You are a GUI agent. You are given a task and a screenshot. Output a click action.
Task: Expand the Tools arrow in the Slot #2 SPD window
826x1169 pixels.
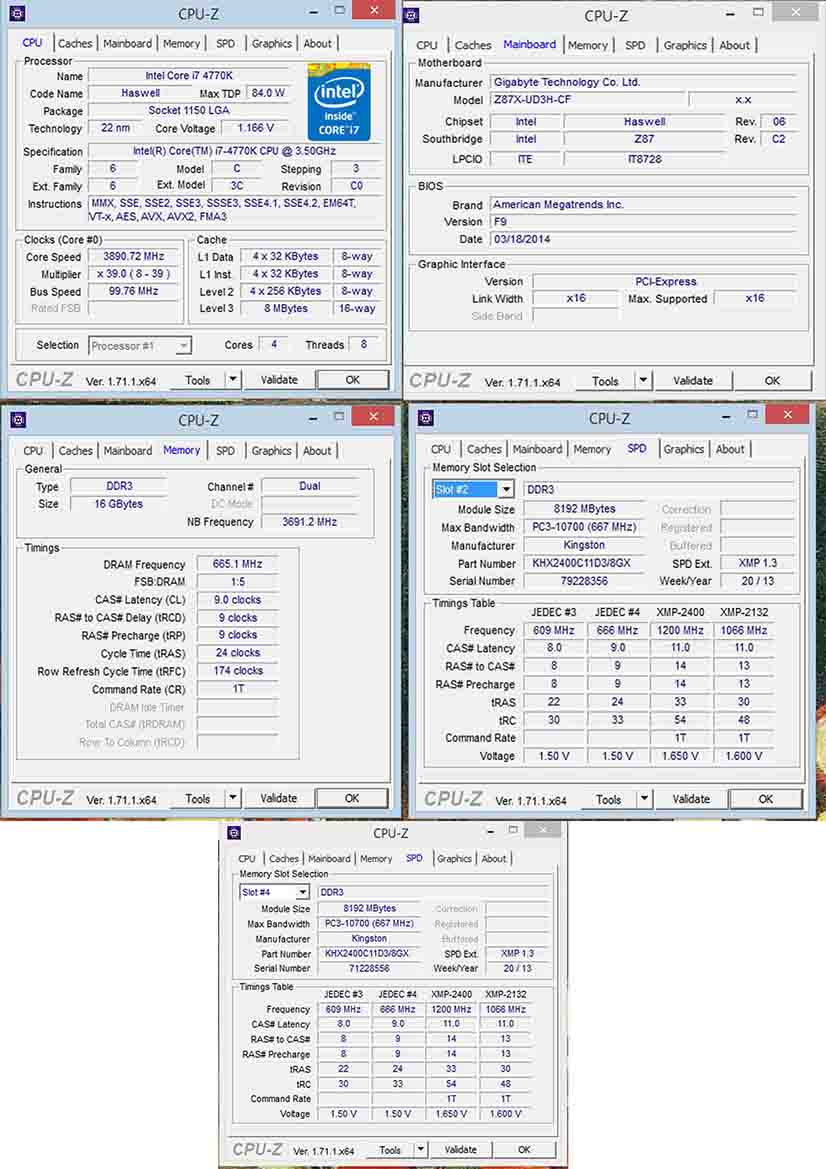(x=643, y=798)
